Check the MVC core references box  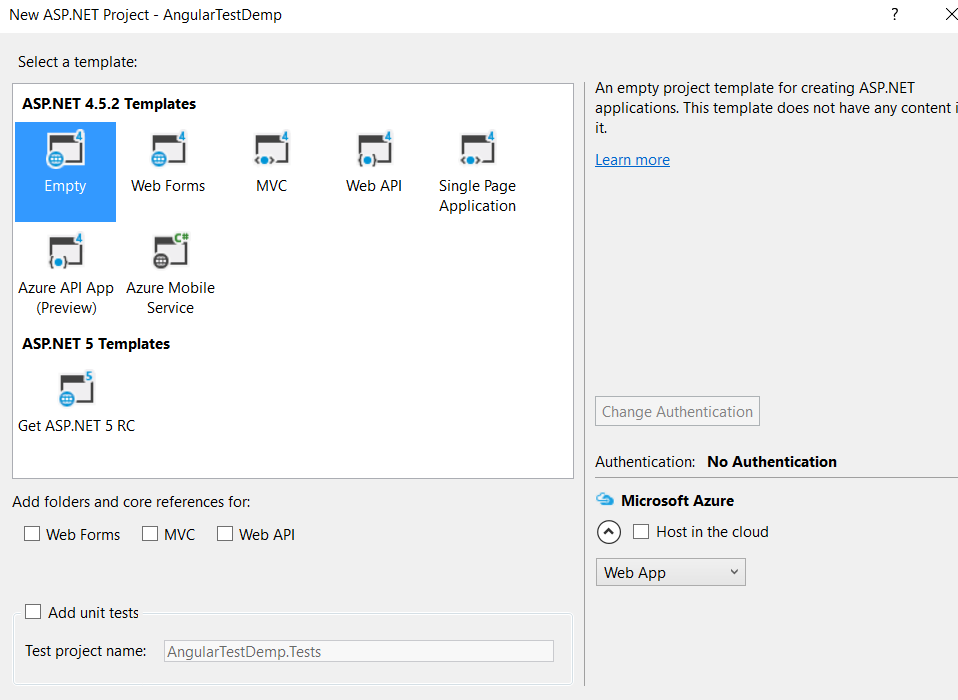coord(150,534)
